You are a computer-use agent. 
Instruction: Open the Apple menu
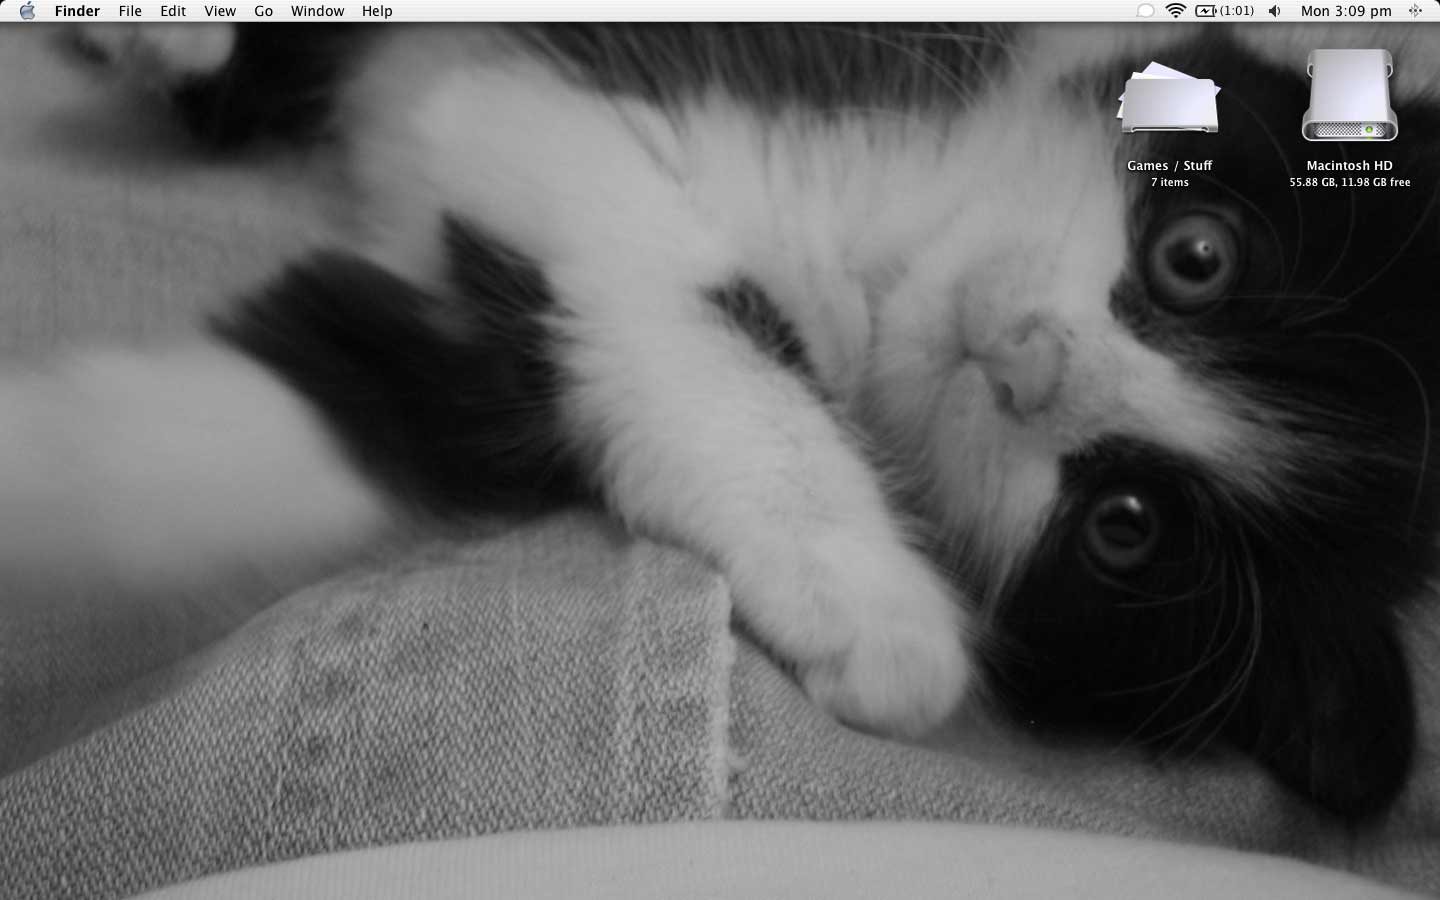27,11
